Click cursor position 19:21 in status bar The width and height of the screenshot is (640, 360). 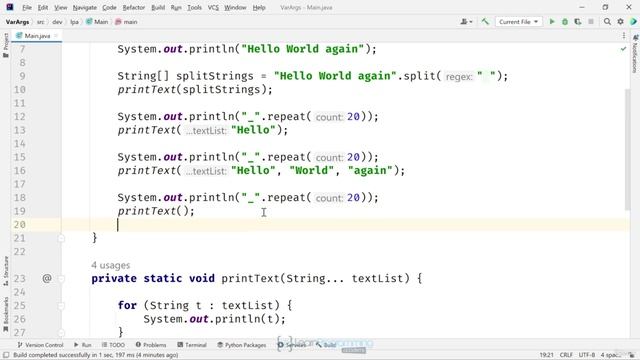point(547,355)
